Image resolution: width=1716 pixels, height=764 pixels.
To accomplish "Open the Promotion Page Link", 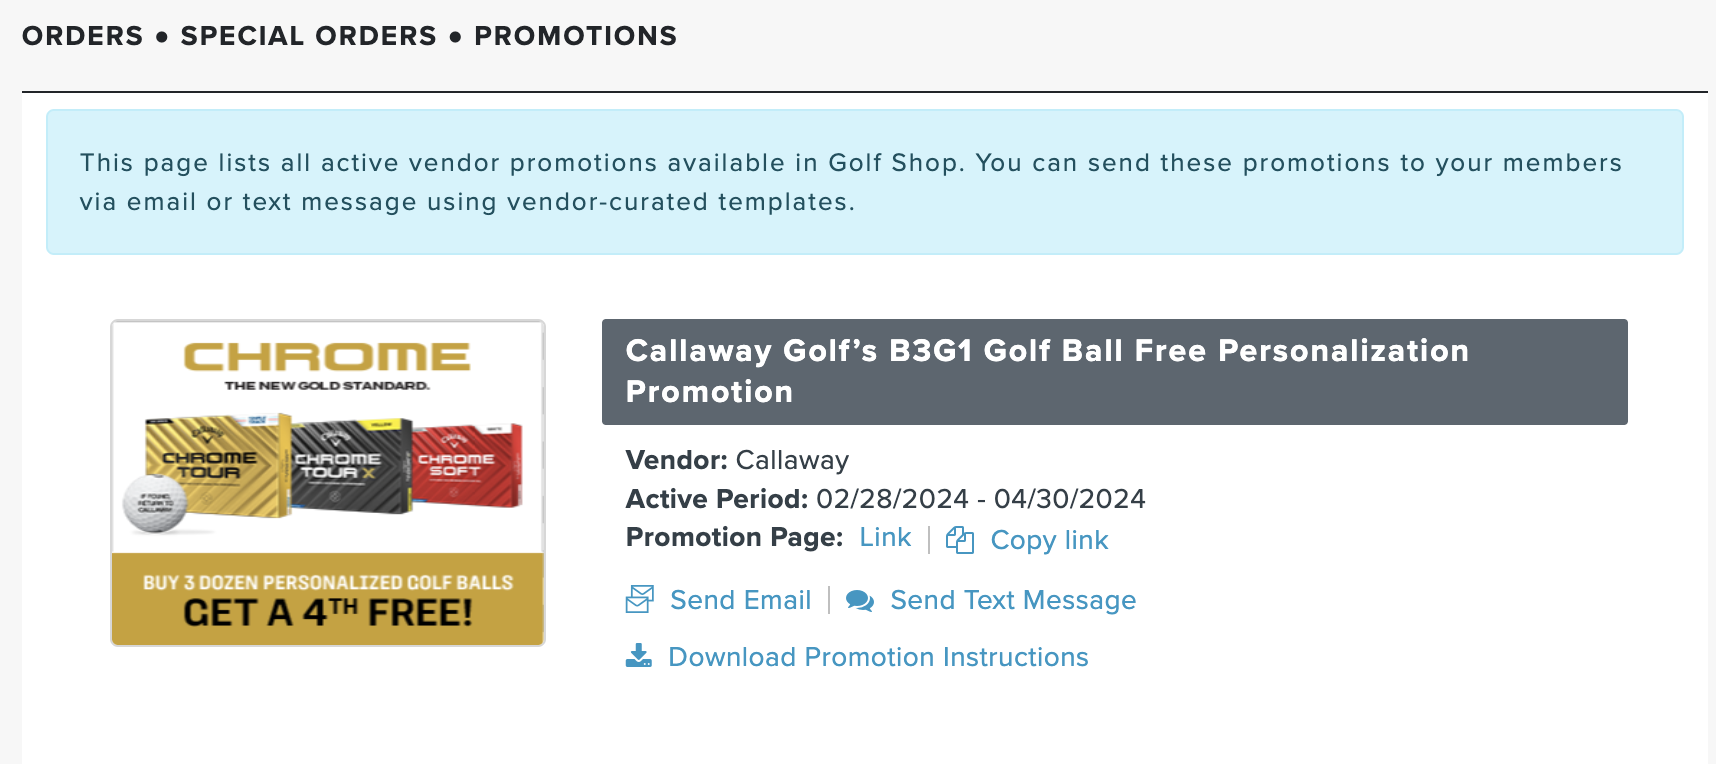I will pyautogui.click(x=885, y=538).
